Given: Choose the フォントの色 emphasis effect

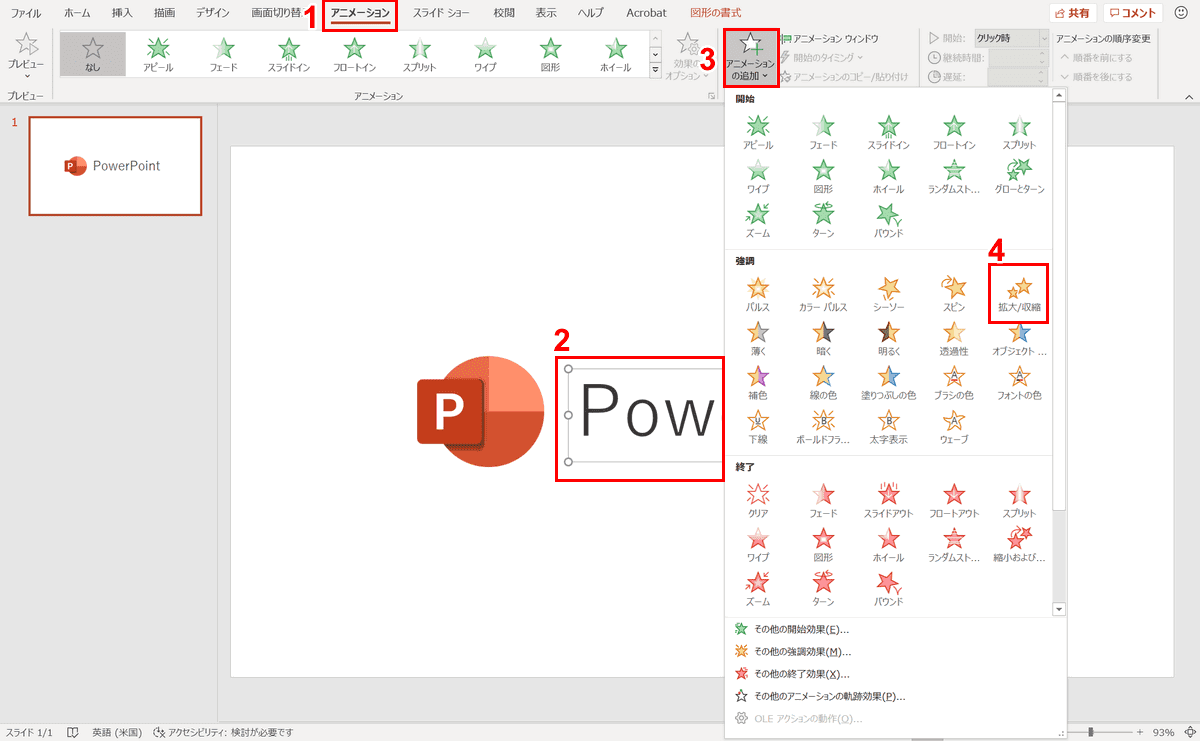Looking at the screenshot, I should pyautogui.click(x=1019, y=383).
